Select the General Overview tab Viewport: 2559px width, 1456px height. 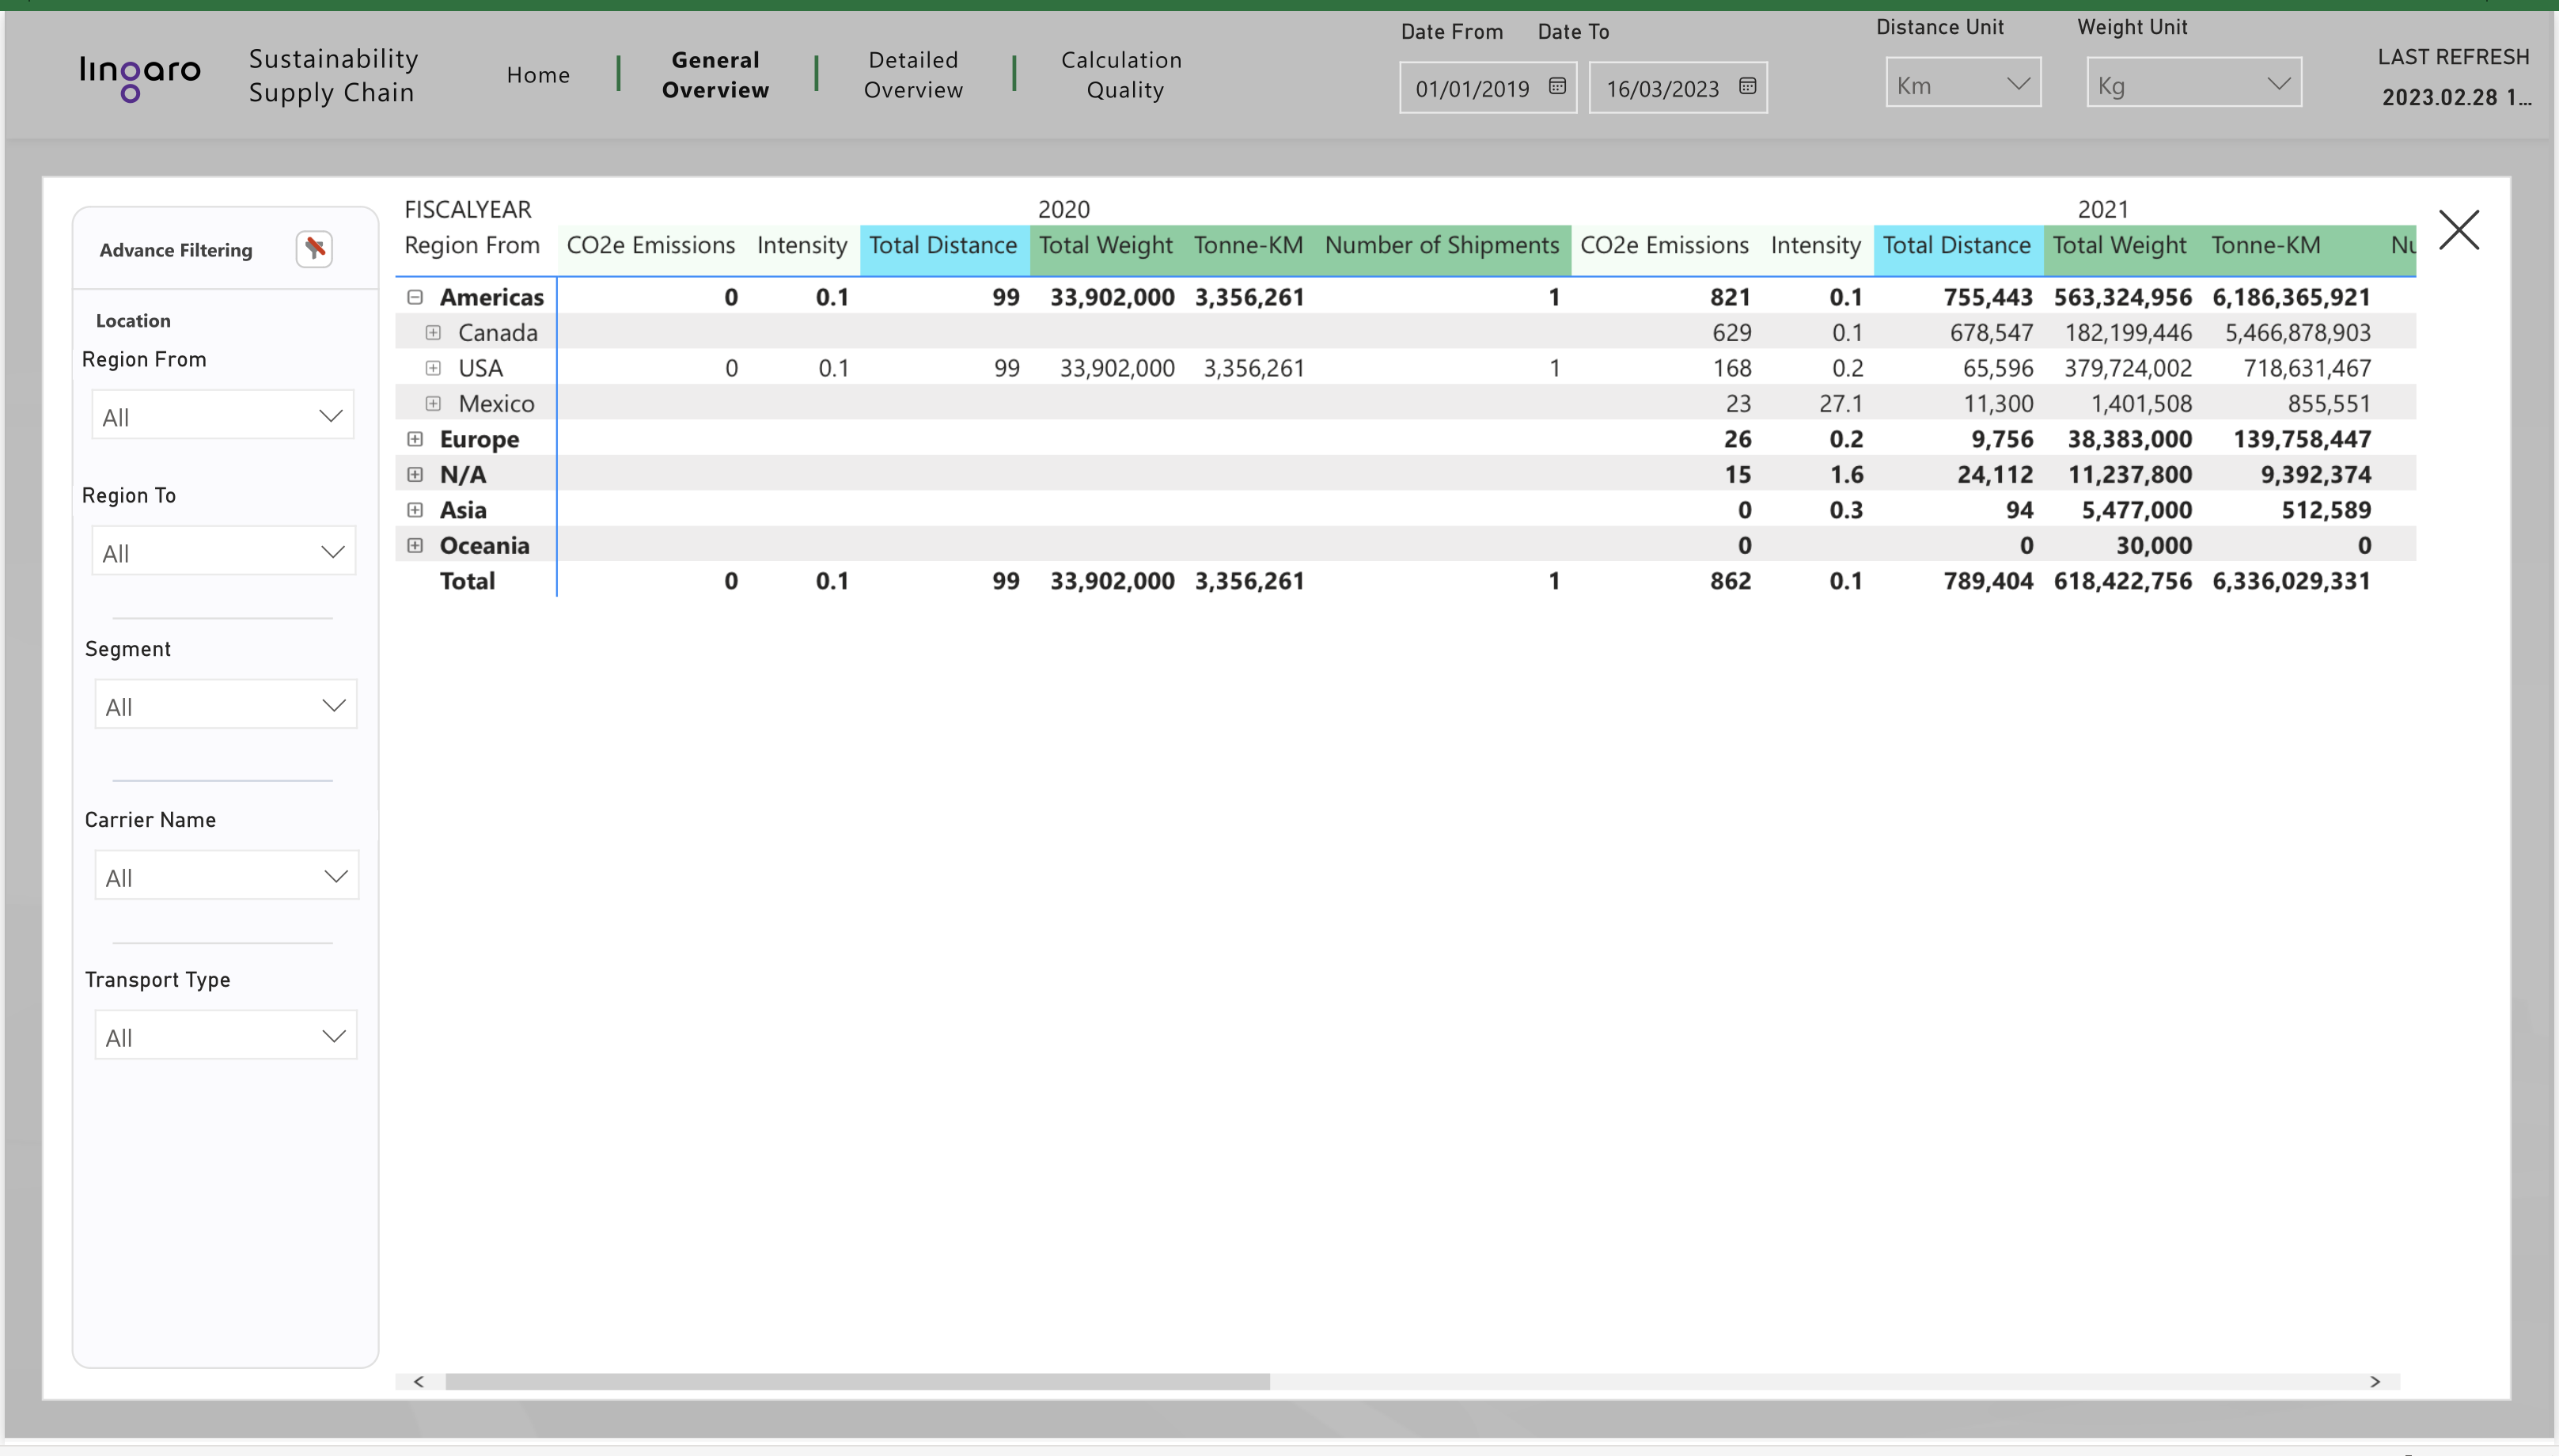click(x=714, y=74)
